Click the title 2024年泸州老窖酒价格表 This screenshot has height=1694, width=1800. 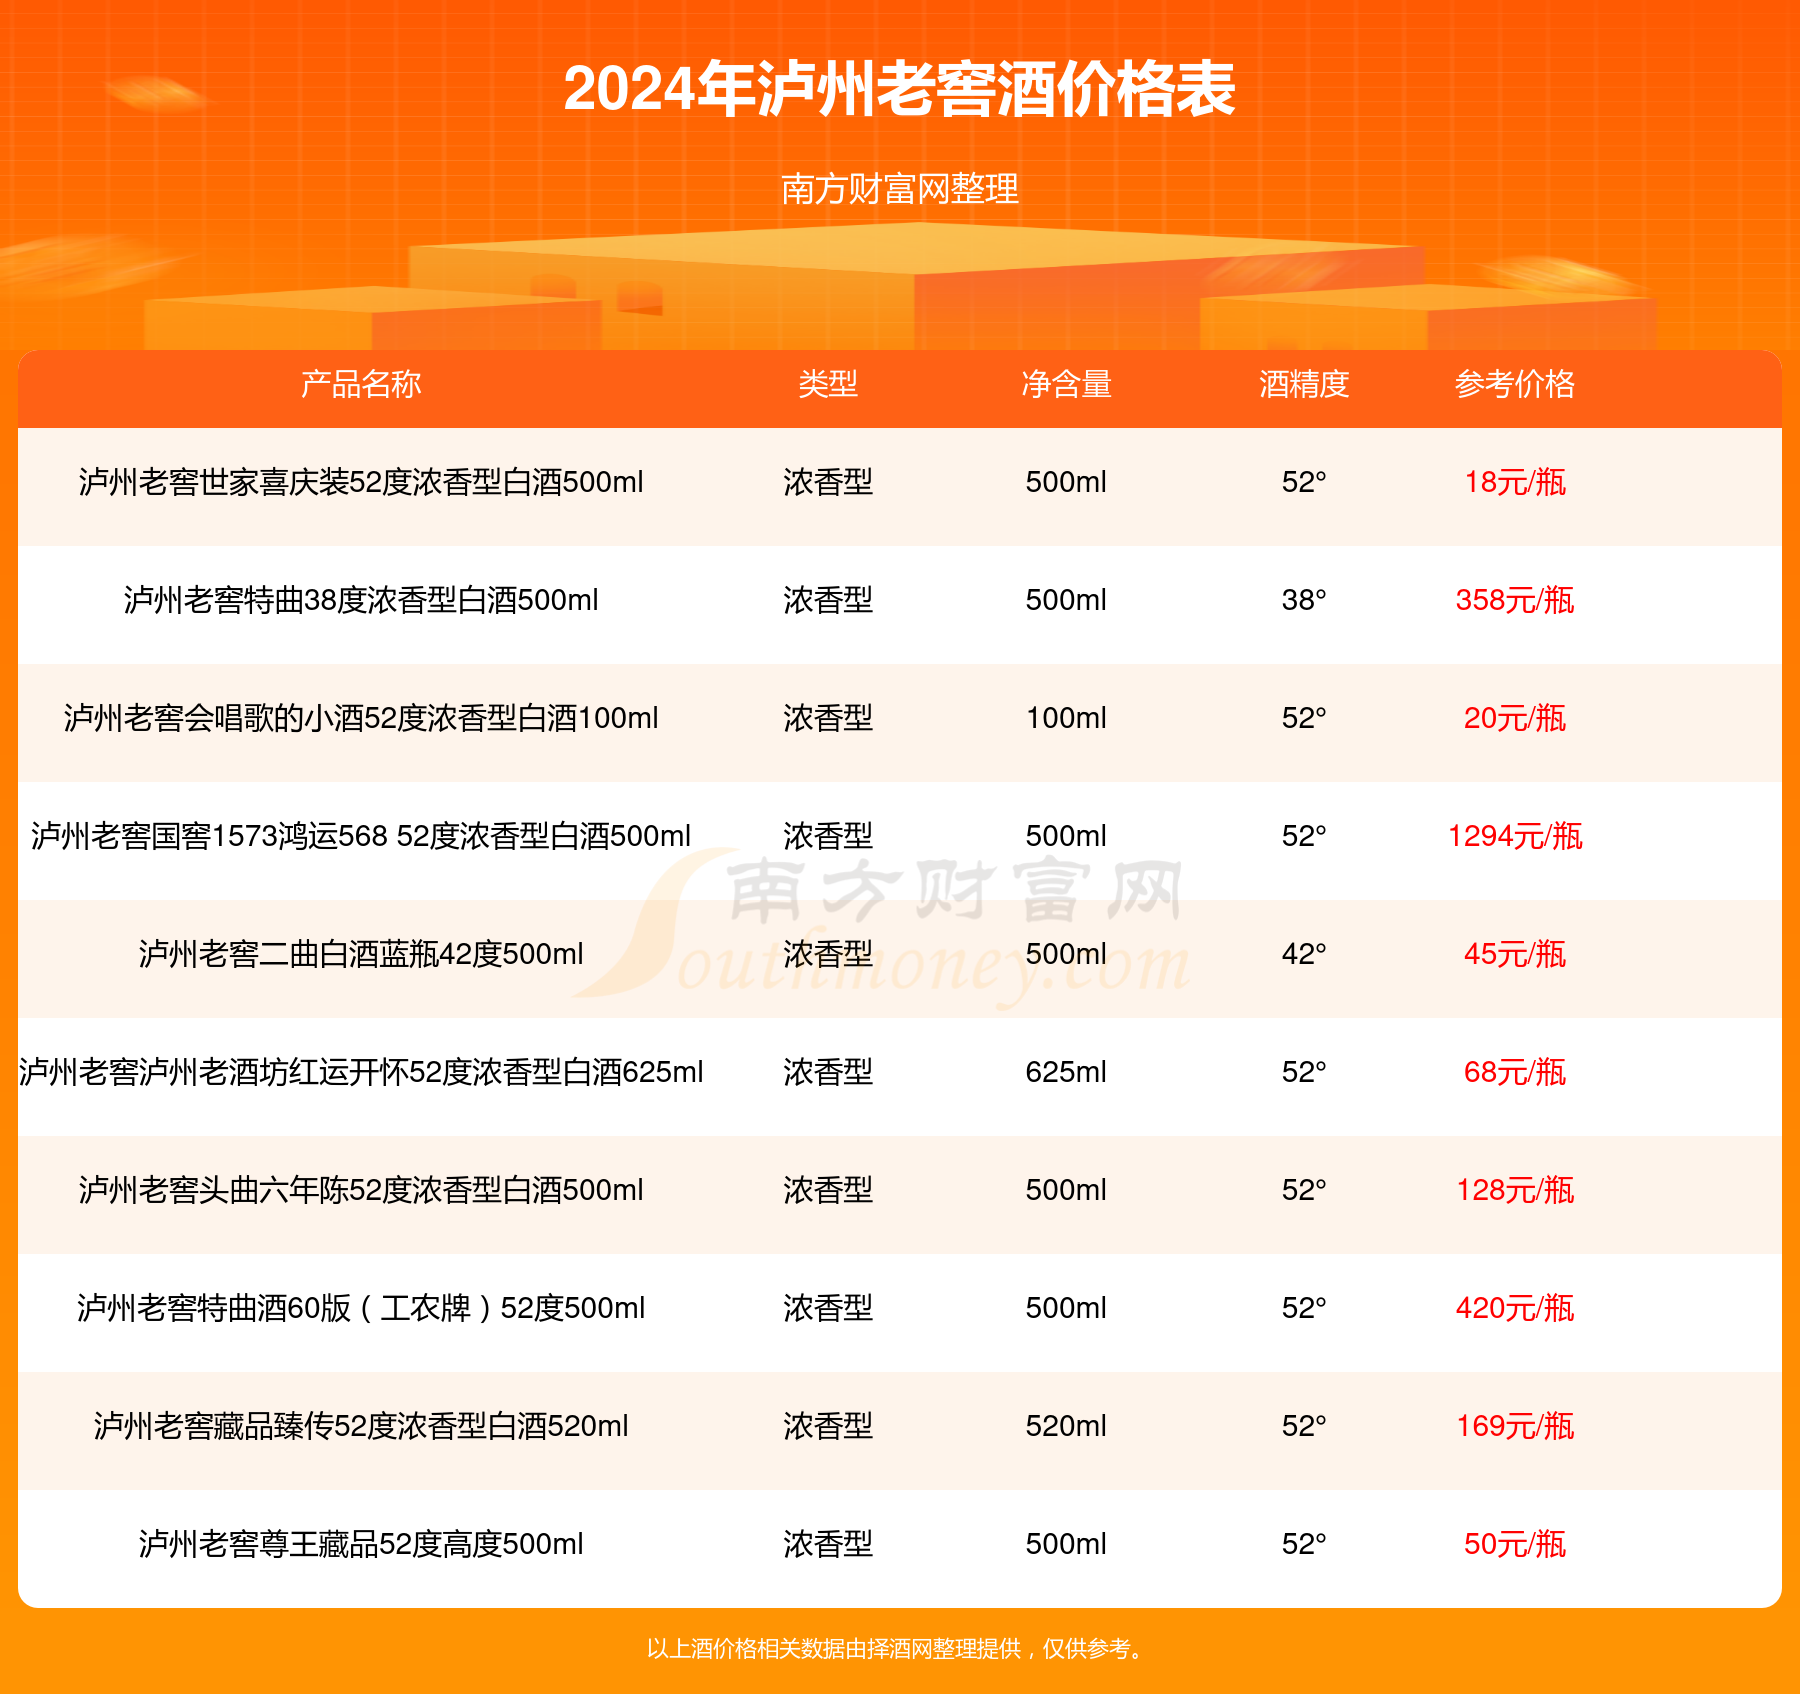pos(900,89)
